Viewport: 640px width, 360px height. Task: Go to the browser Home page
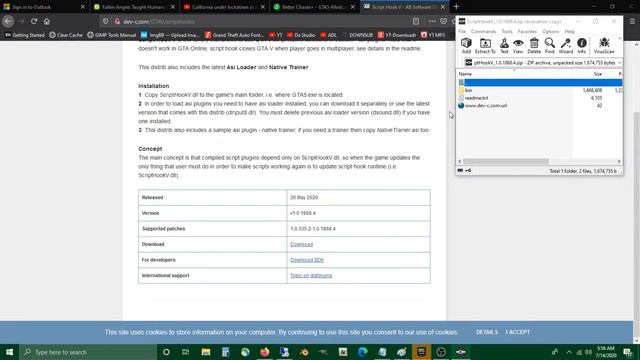tap(47, 21)
